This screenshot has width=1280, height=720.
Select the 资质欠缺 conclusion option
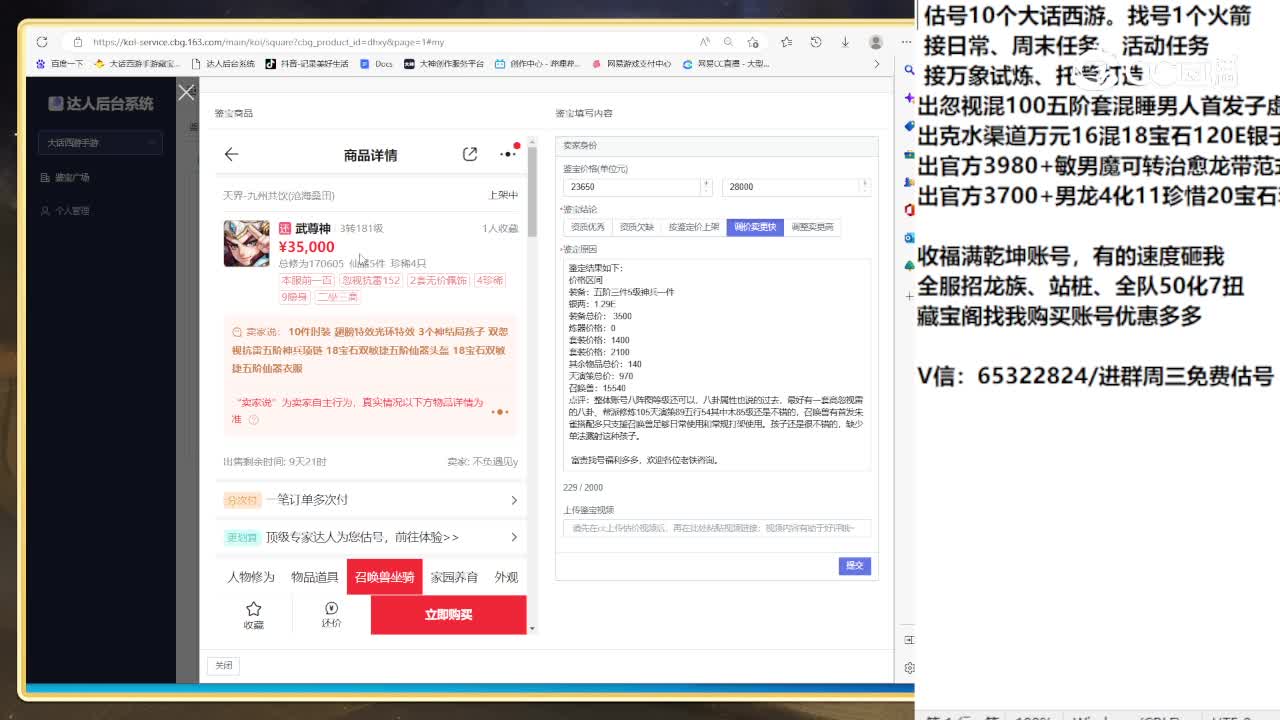coord(636,227)
